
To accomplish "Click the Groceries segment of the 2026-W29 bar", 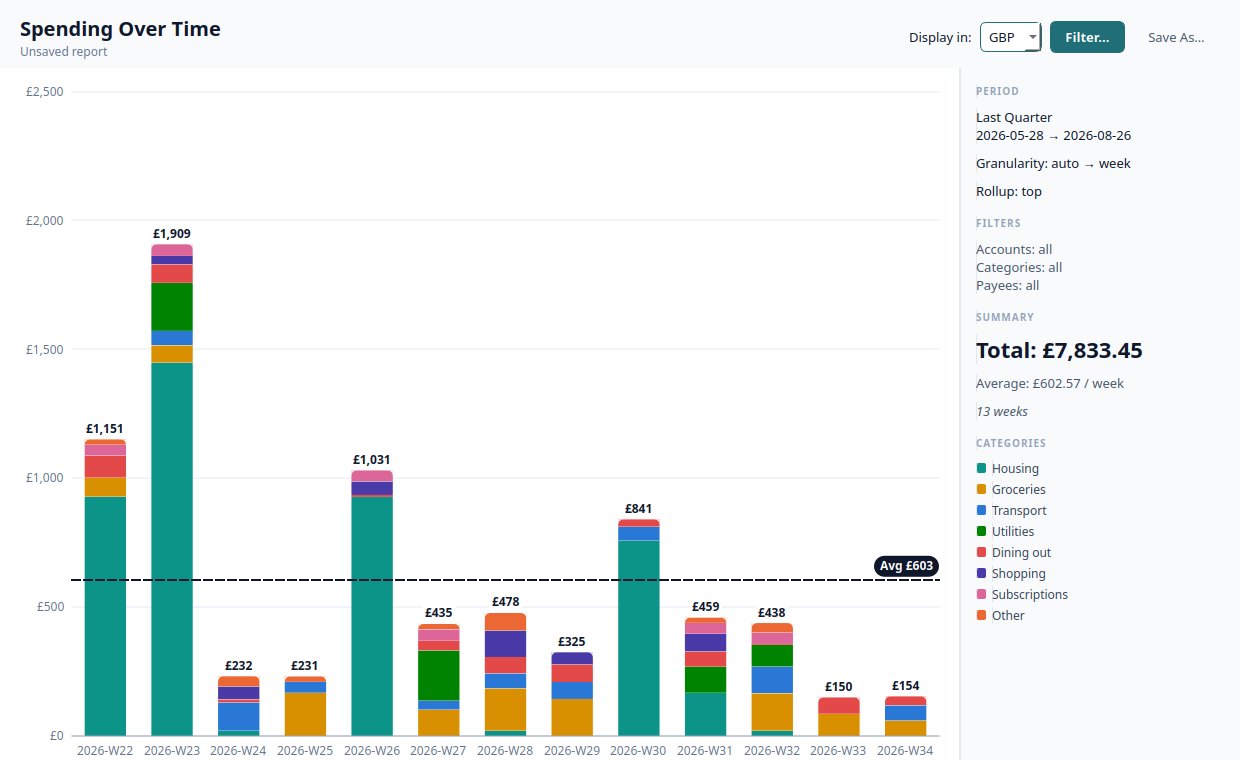I will click(x=572, y=717).
